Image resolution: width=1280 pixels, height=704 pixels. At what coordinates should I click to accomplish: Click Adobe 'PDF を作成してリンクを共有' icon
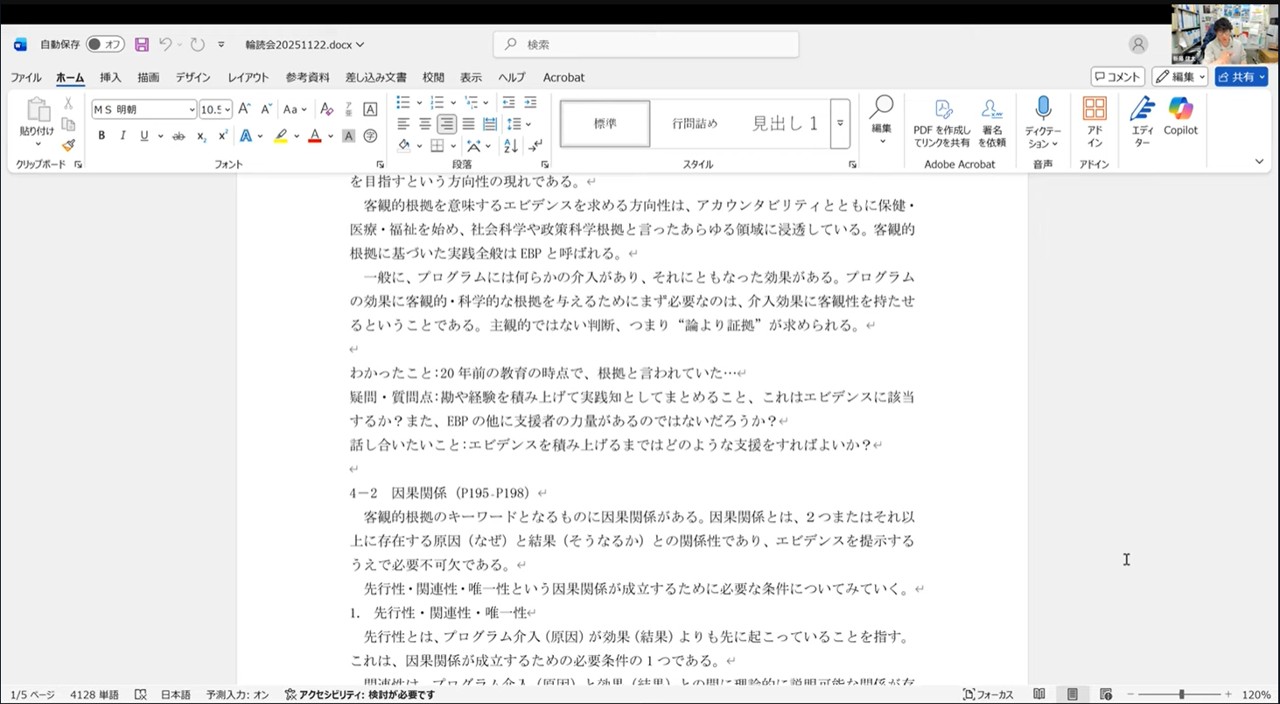(x=941, y=122)
